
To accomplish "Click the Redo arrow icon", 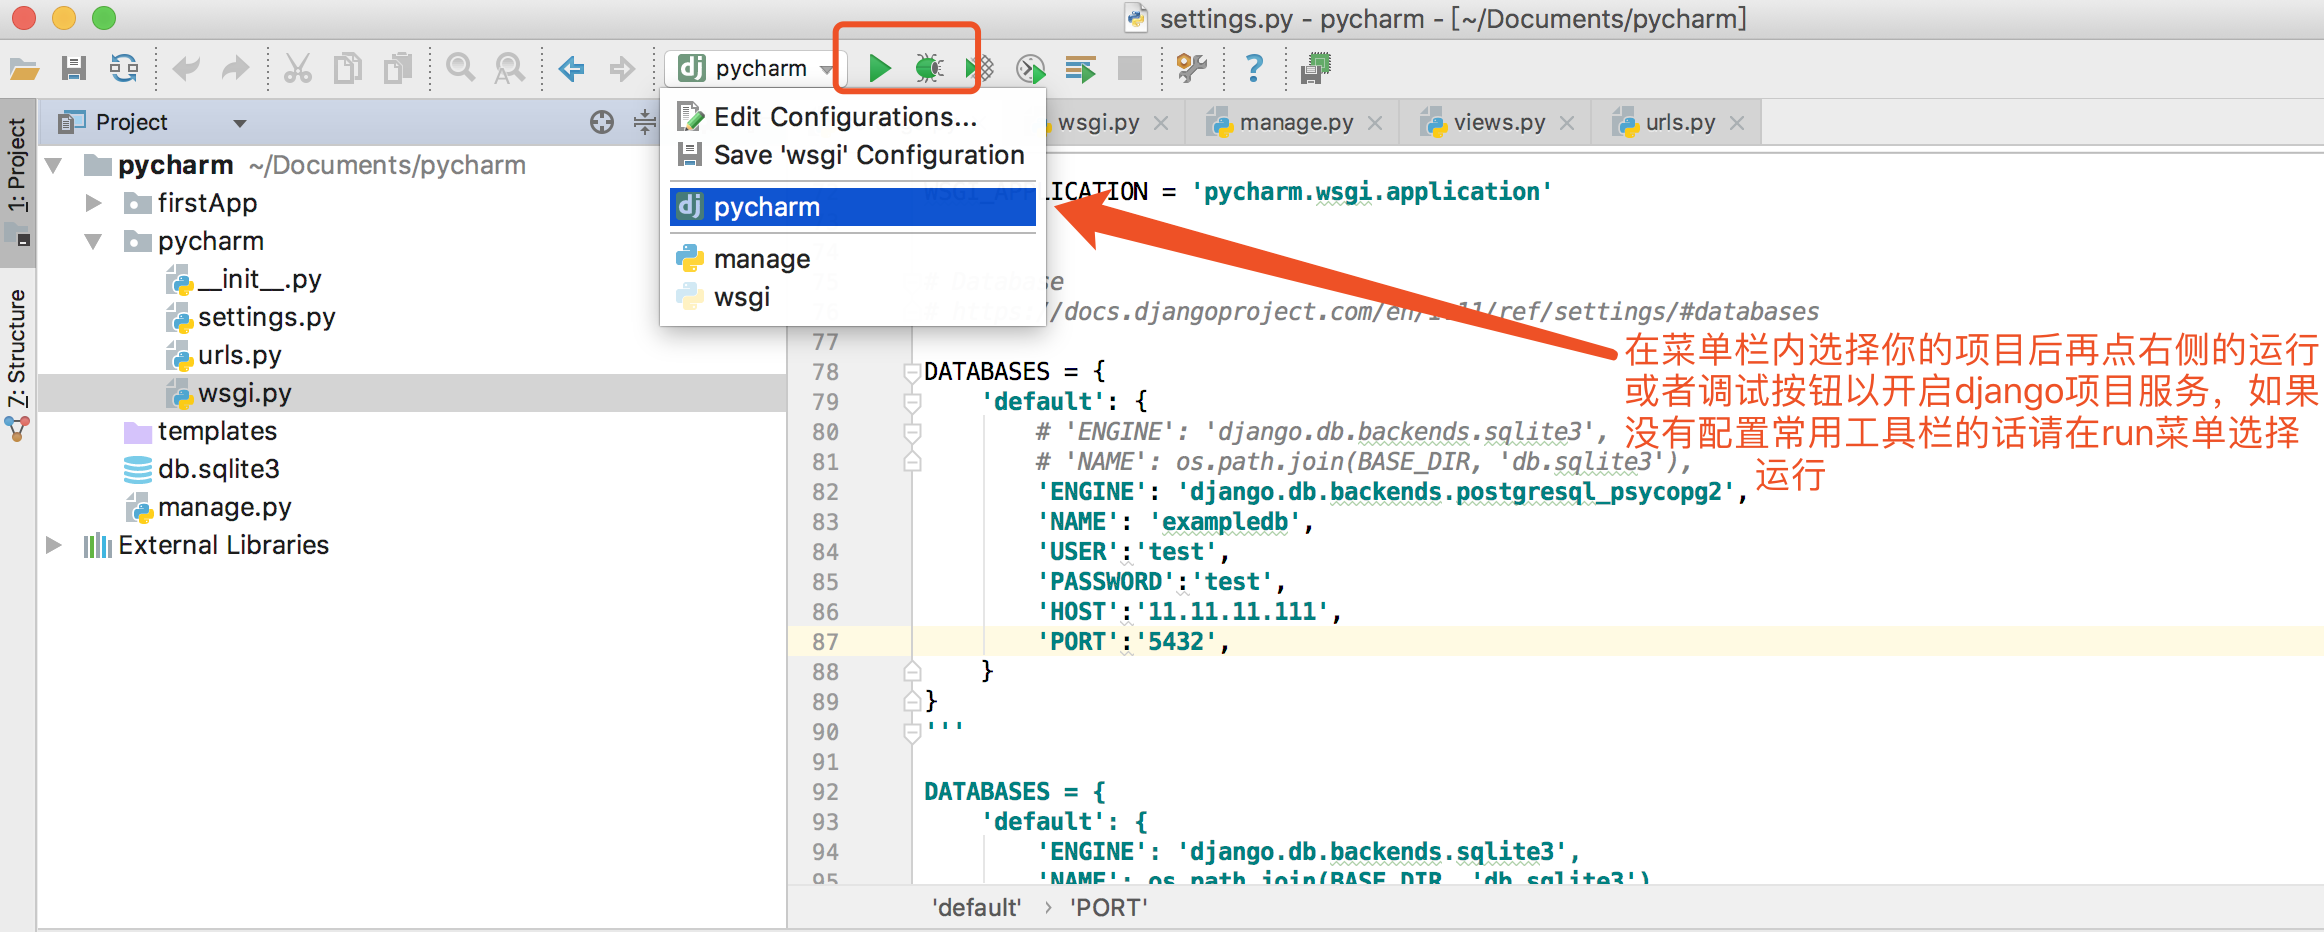I will point(235,68).
